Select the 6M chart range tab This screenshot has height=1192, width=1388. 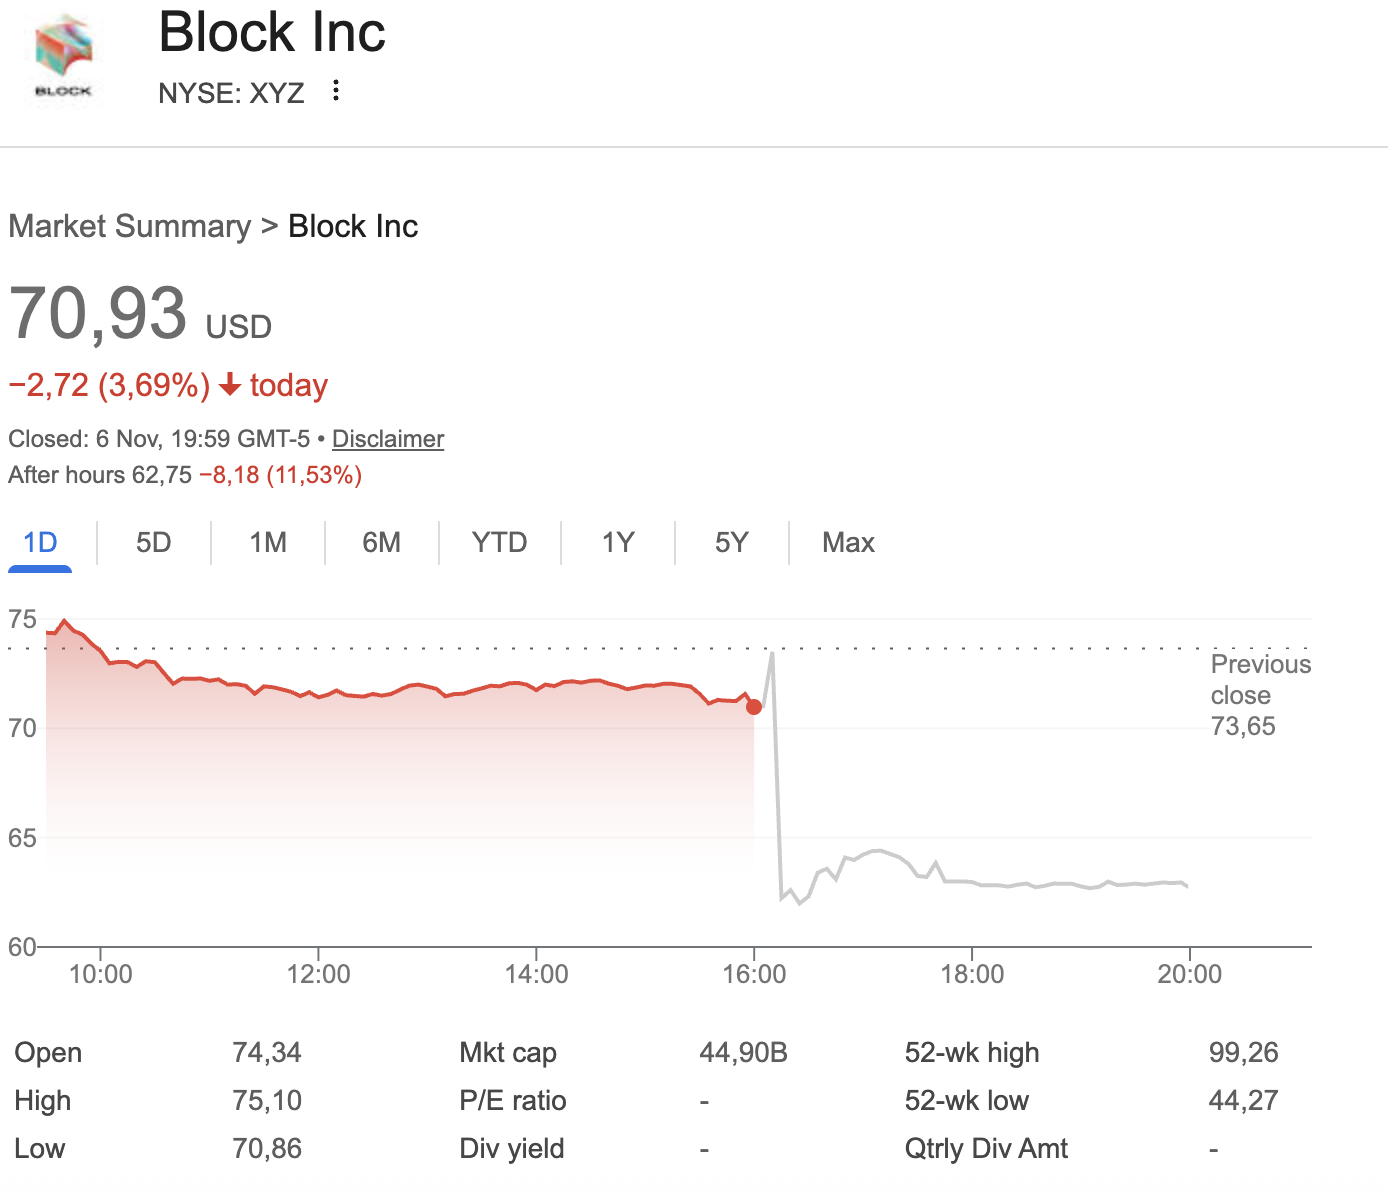(382, 543)
